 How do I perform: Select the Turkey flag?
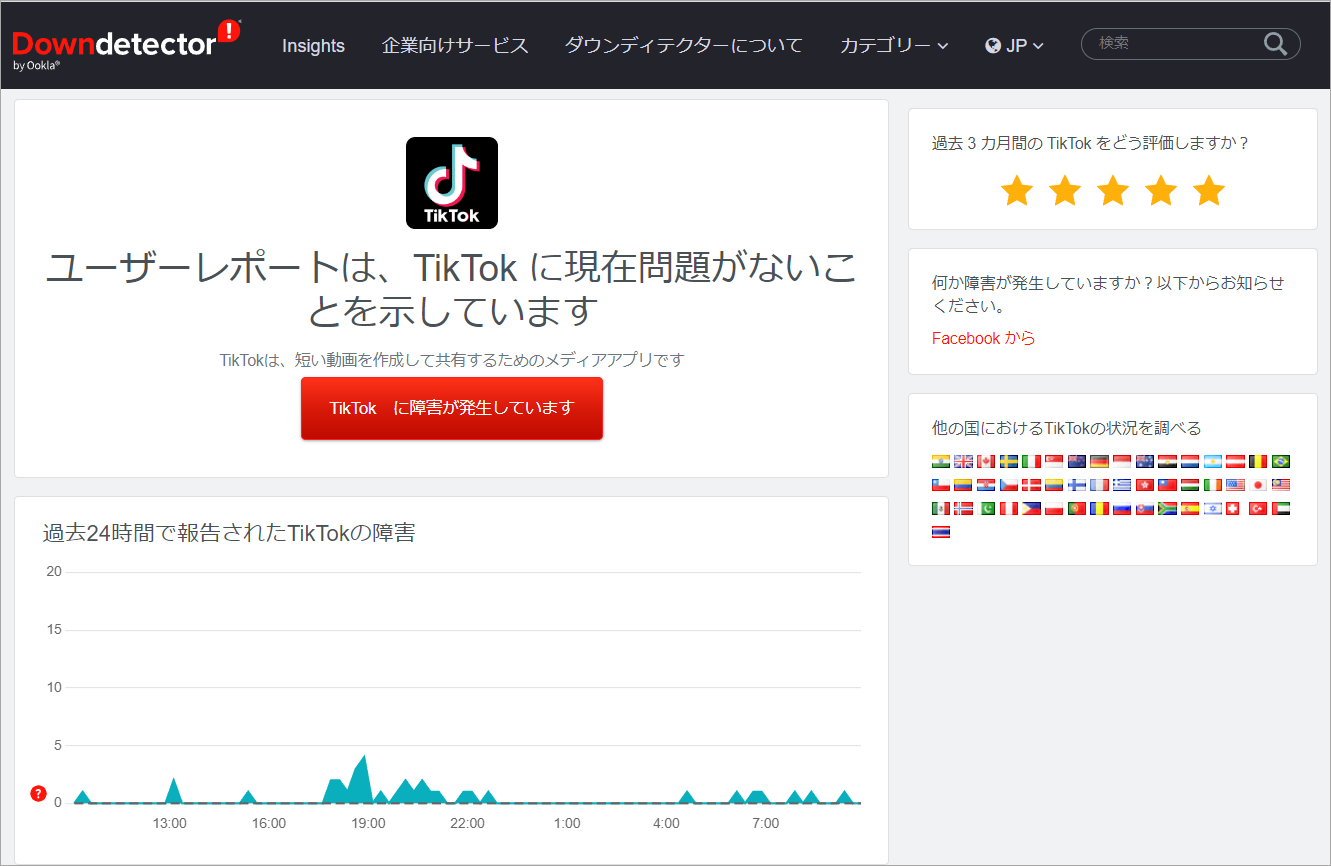click(1258, 508)
